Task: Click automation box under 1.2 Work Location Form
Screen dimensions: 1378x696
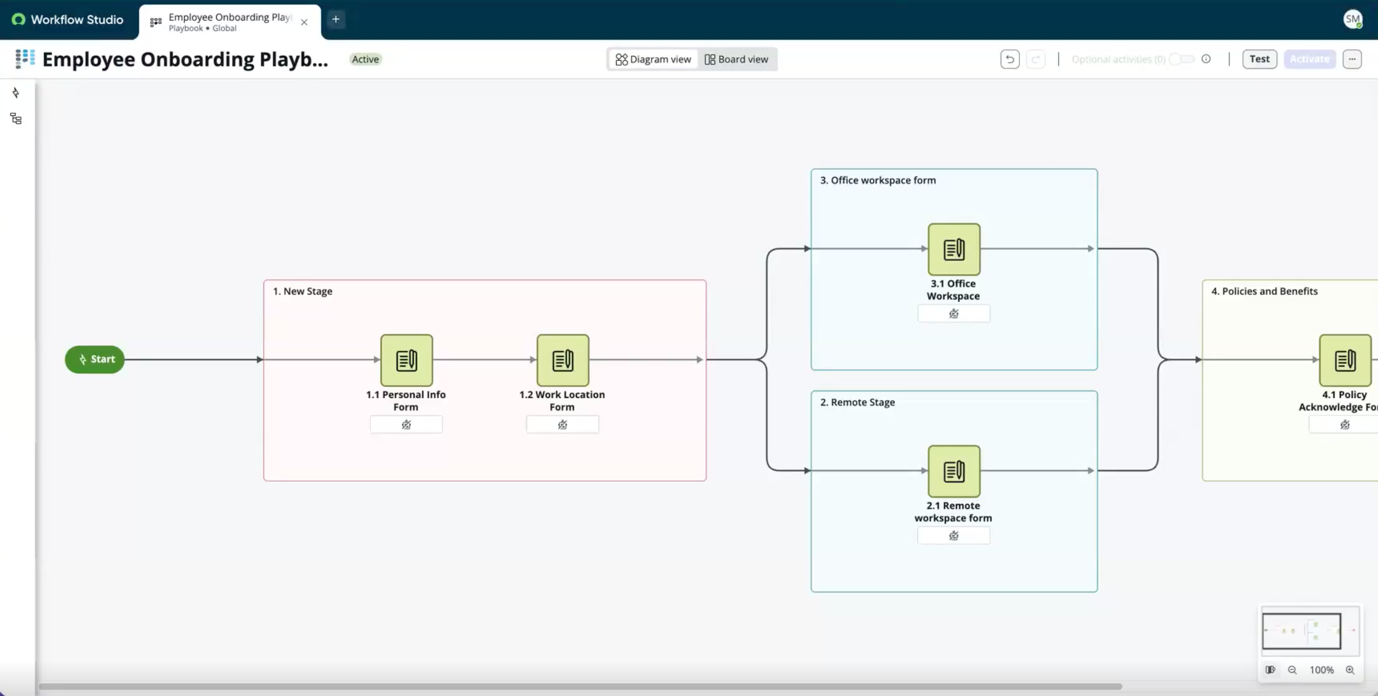Action: tap(562, 425)
